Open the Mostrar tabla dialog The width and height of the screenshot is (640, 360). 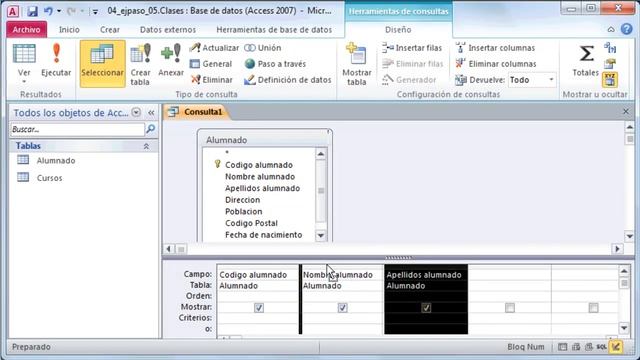356,64
